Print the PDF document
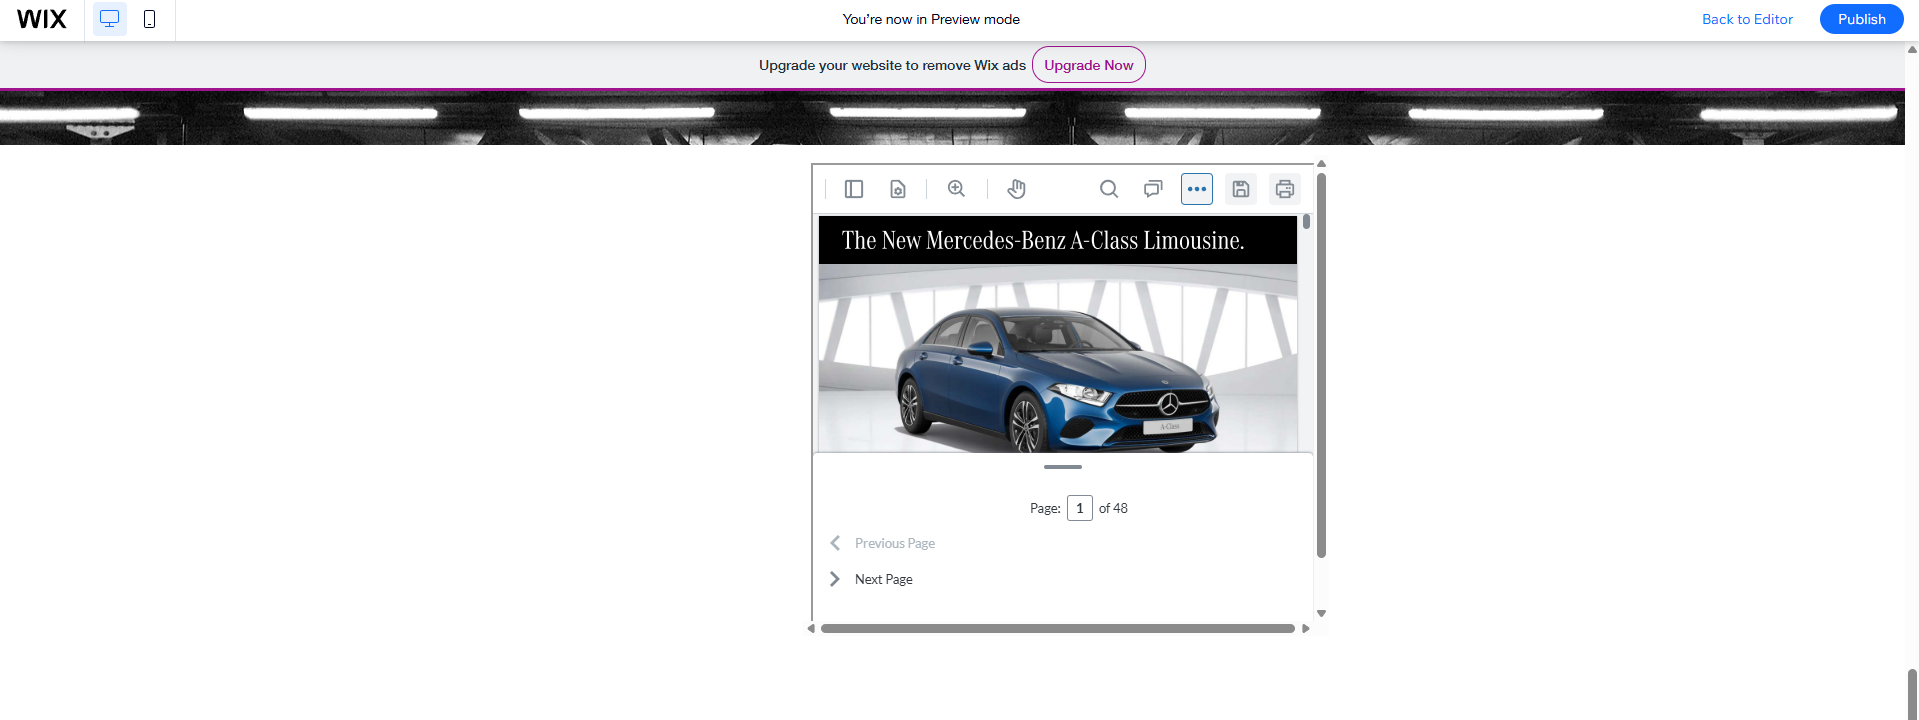 (1285, 189)
